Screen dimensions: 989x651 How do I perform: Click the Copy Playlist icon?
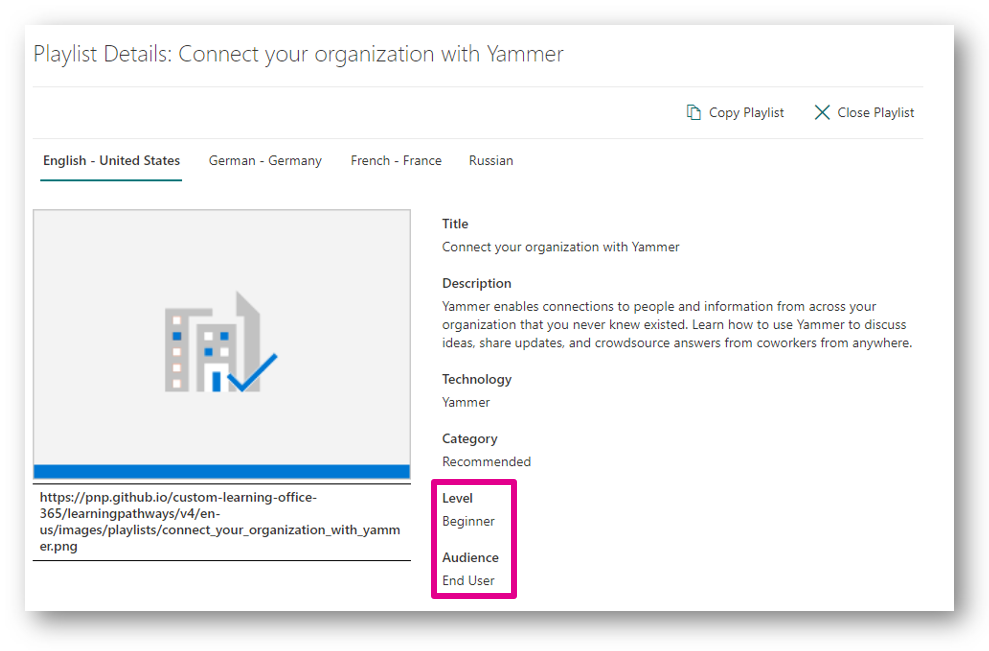[x=693, y=112]
